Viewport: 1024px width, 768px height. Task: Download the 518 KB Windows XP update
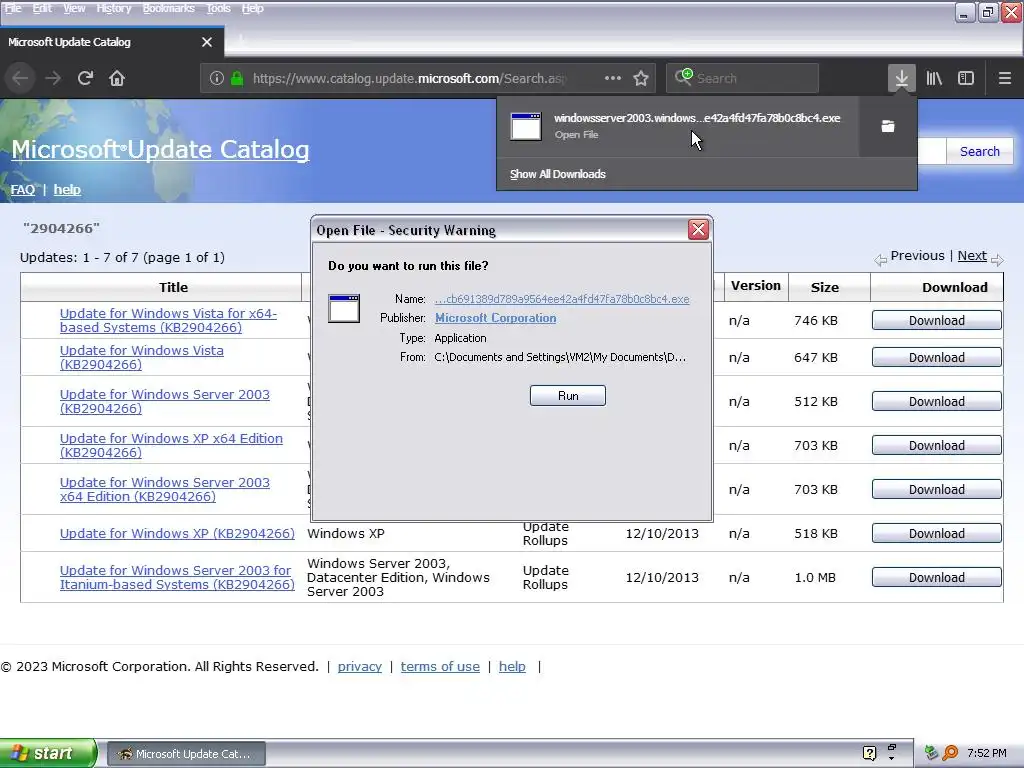[936, 534]
